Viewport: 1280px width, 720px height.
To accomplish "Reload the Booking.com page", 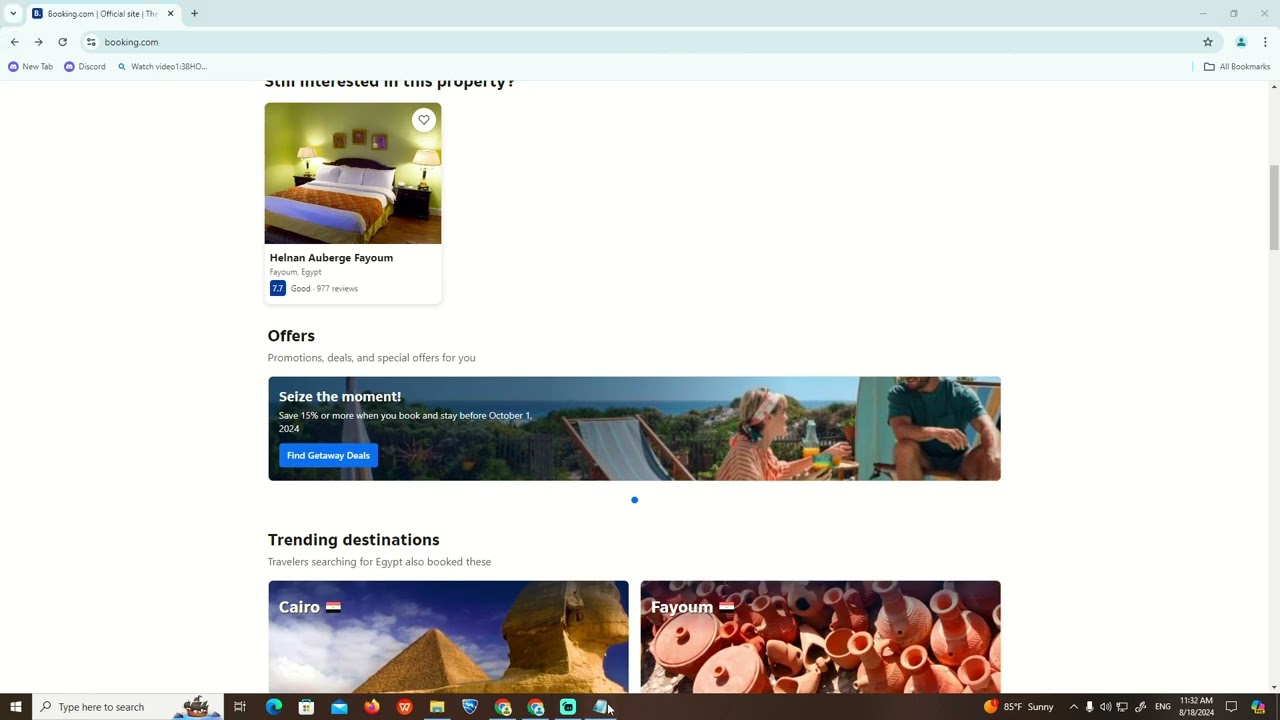I will [x=62, y=42].
